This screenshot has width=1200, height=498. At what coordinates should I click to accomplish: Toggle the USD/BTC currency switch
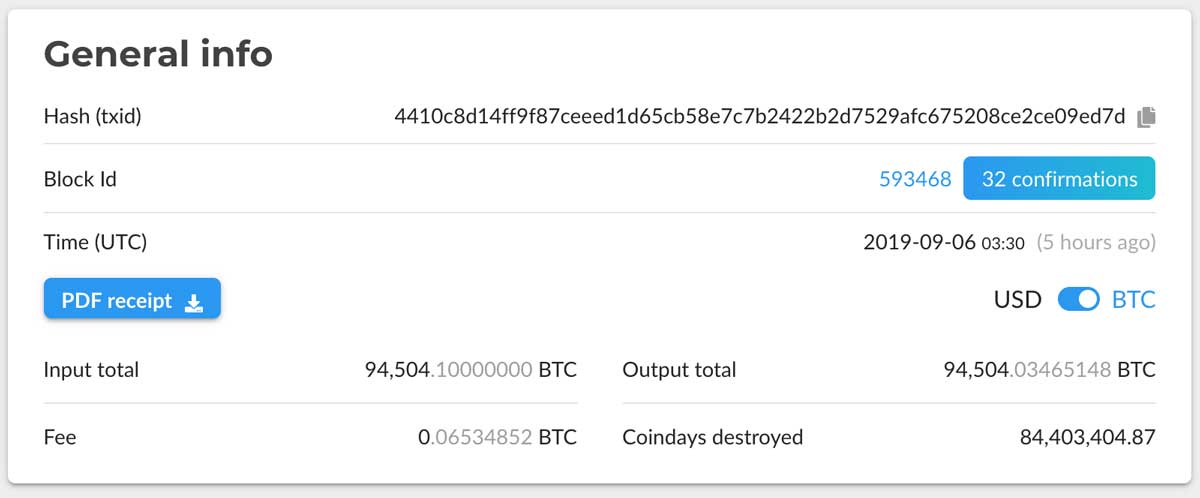pos(1078,299)
